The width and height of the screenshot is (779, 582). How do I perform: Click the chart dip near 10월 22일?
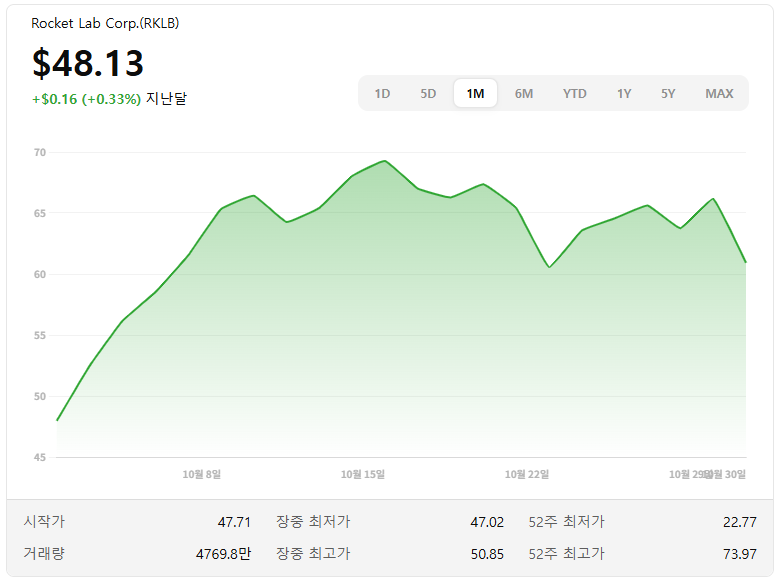[550, 267]
